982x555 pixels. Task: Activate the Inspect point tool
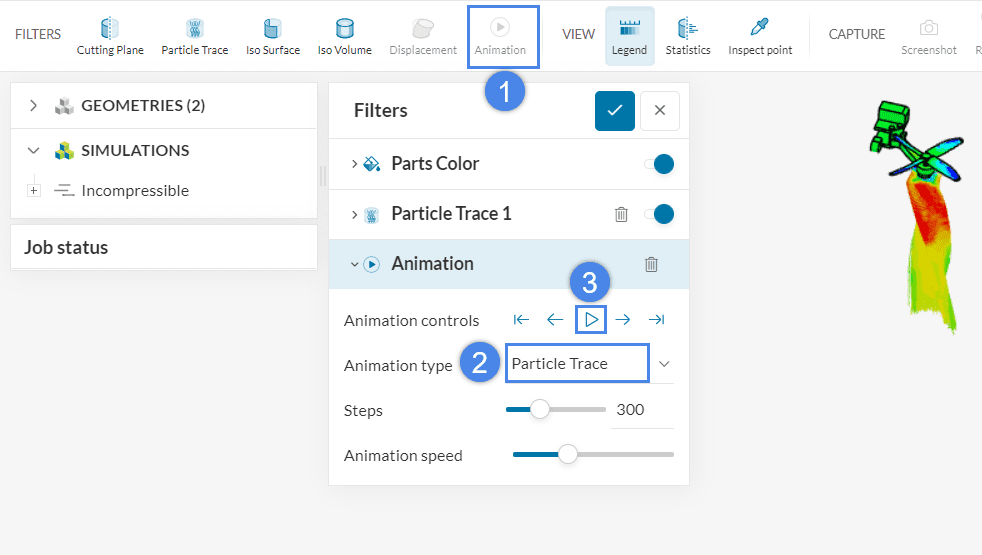[760, 36]
